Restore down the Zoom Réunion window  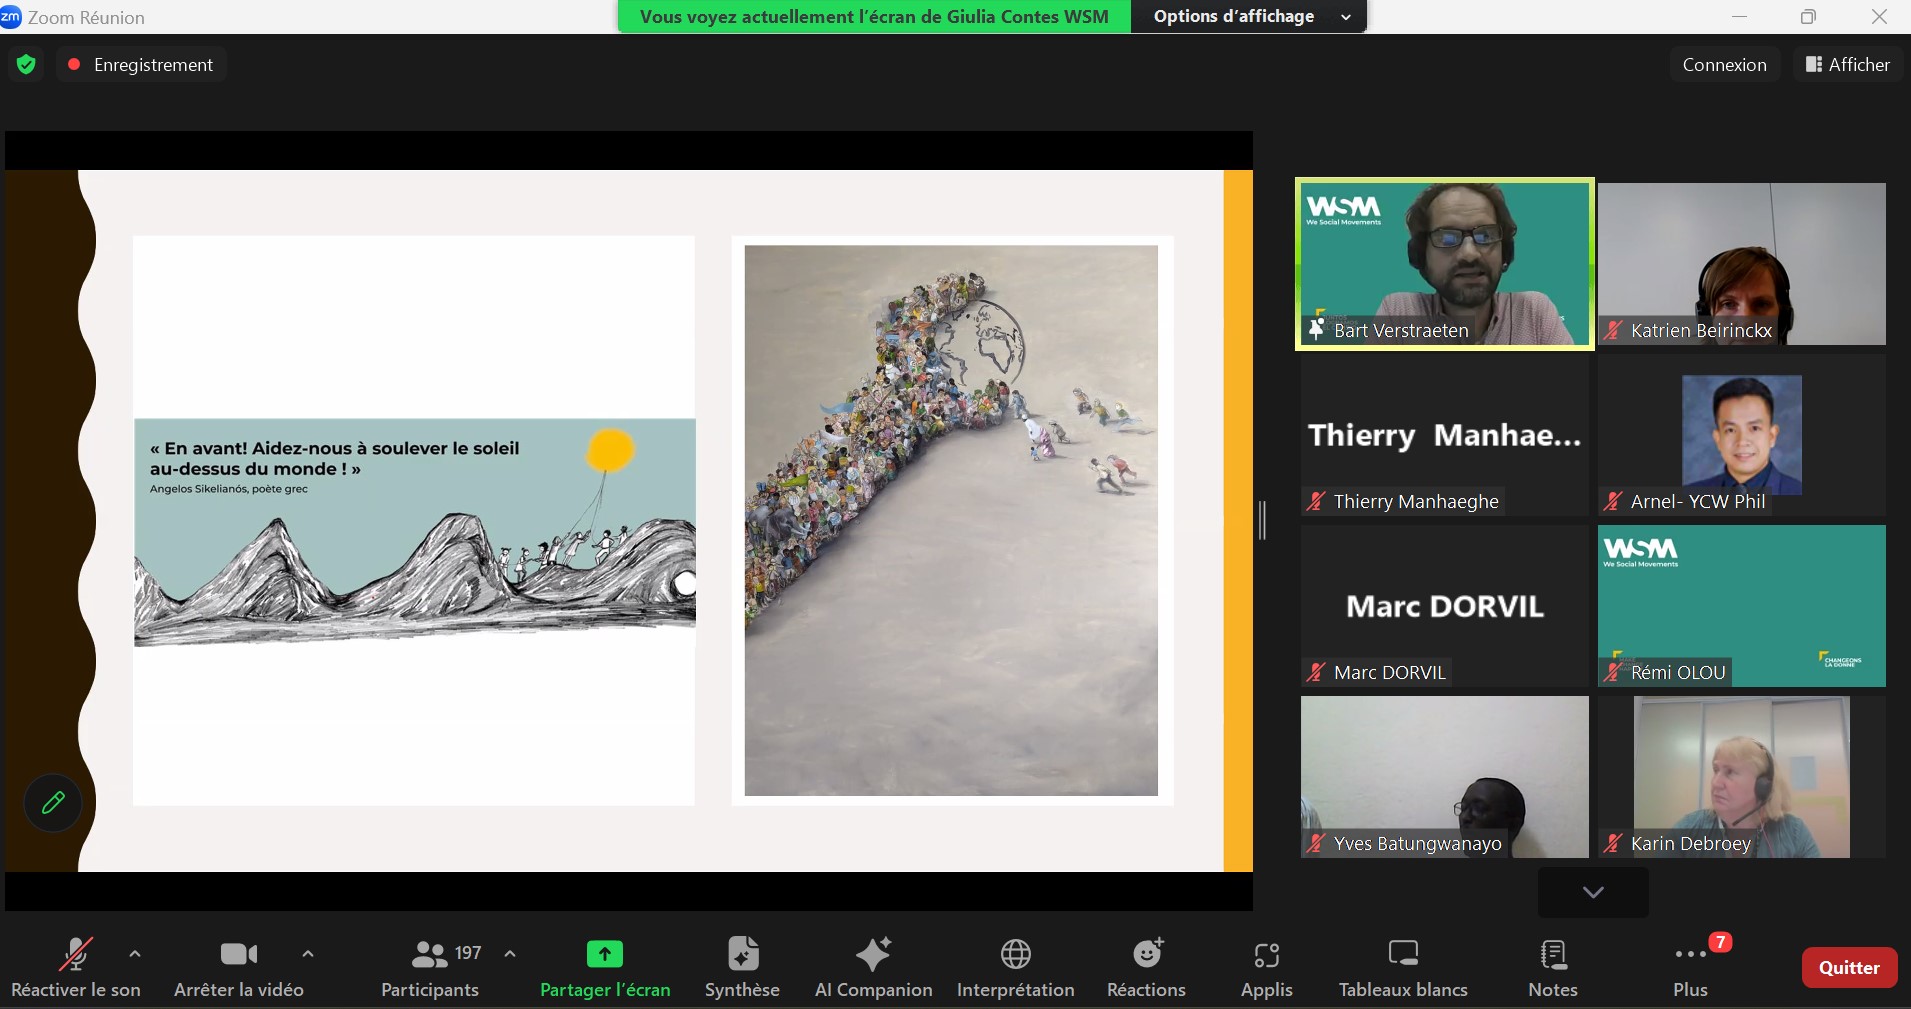1808,17
